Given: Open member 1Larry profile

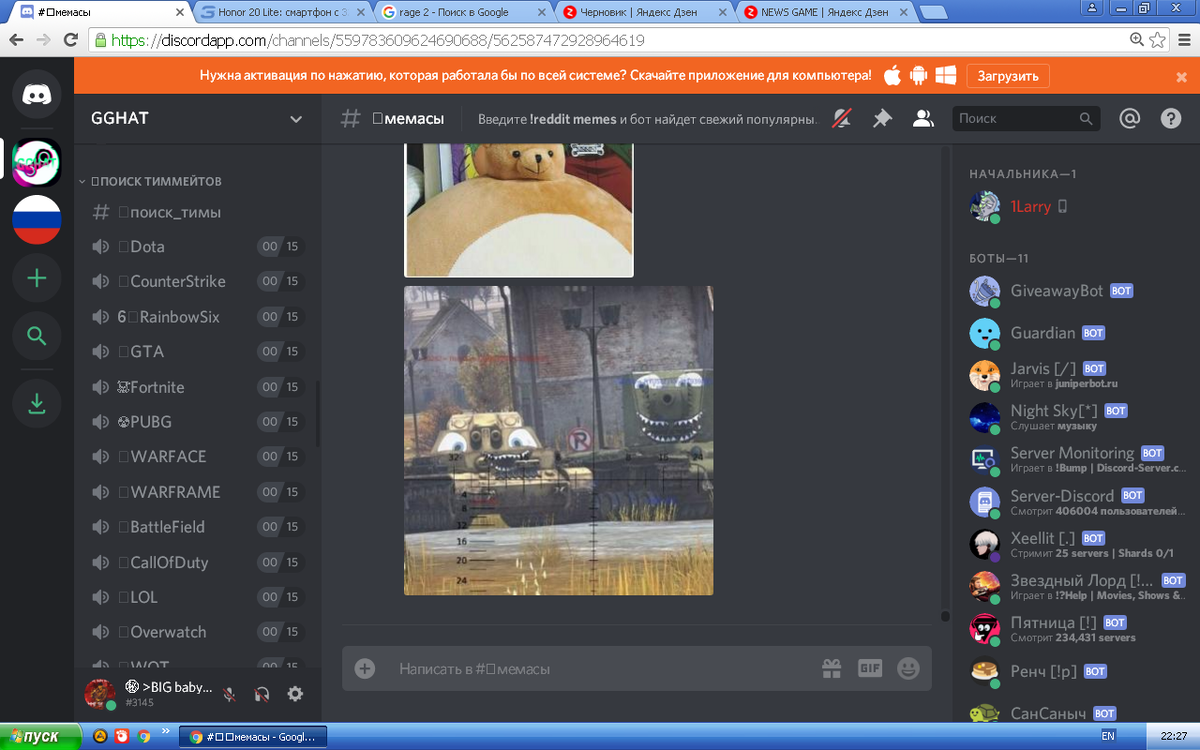Looking at the screenshot, I should tap(1075, 206).
